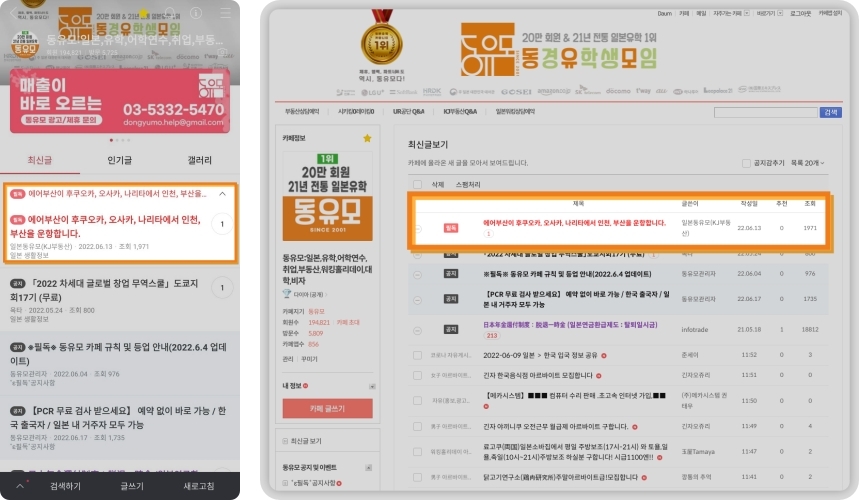Click 카페앱설치 in top bar
859x500 pixels.
pyautogui.click(x=830, y=14)
